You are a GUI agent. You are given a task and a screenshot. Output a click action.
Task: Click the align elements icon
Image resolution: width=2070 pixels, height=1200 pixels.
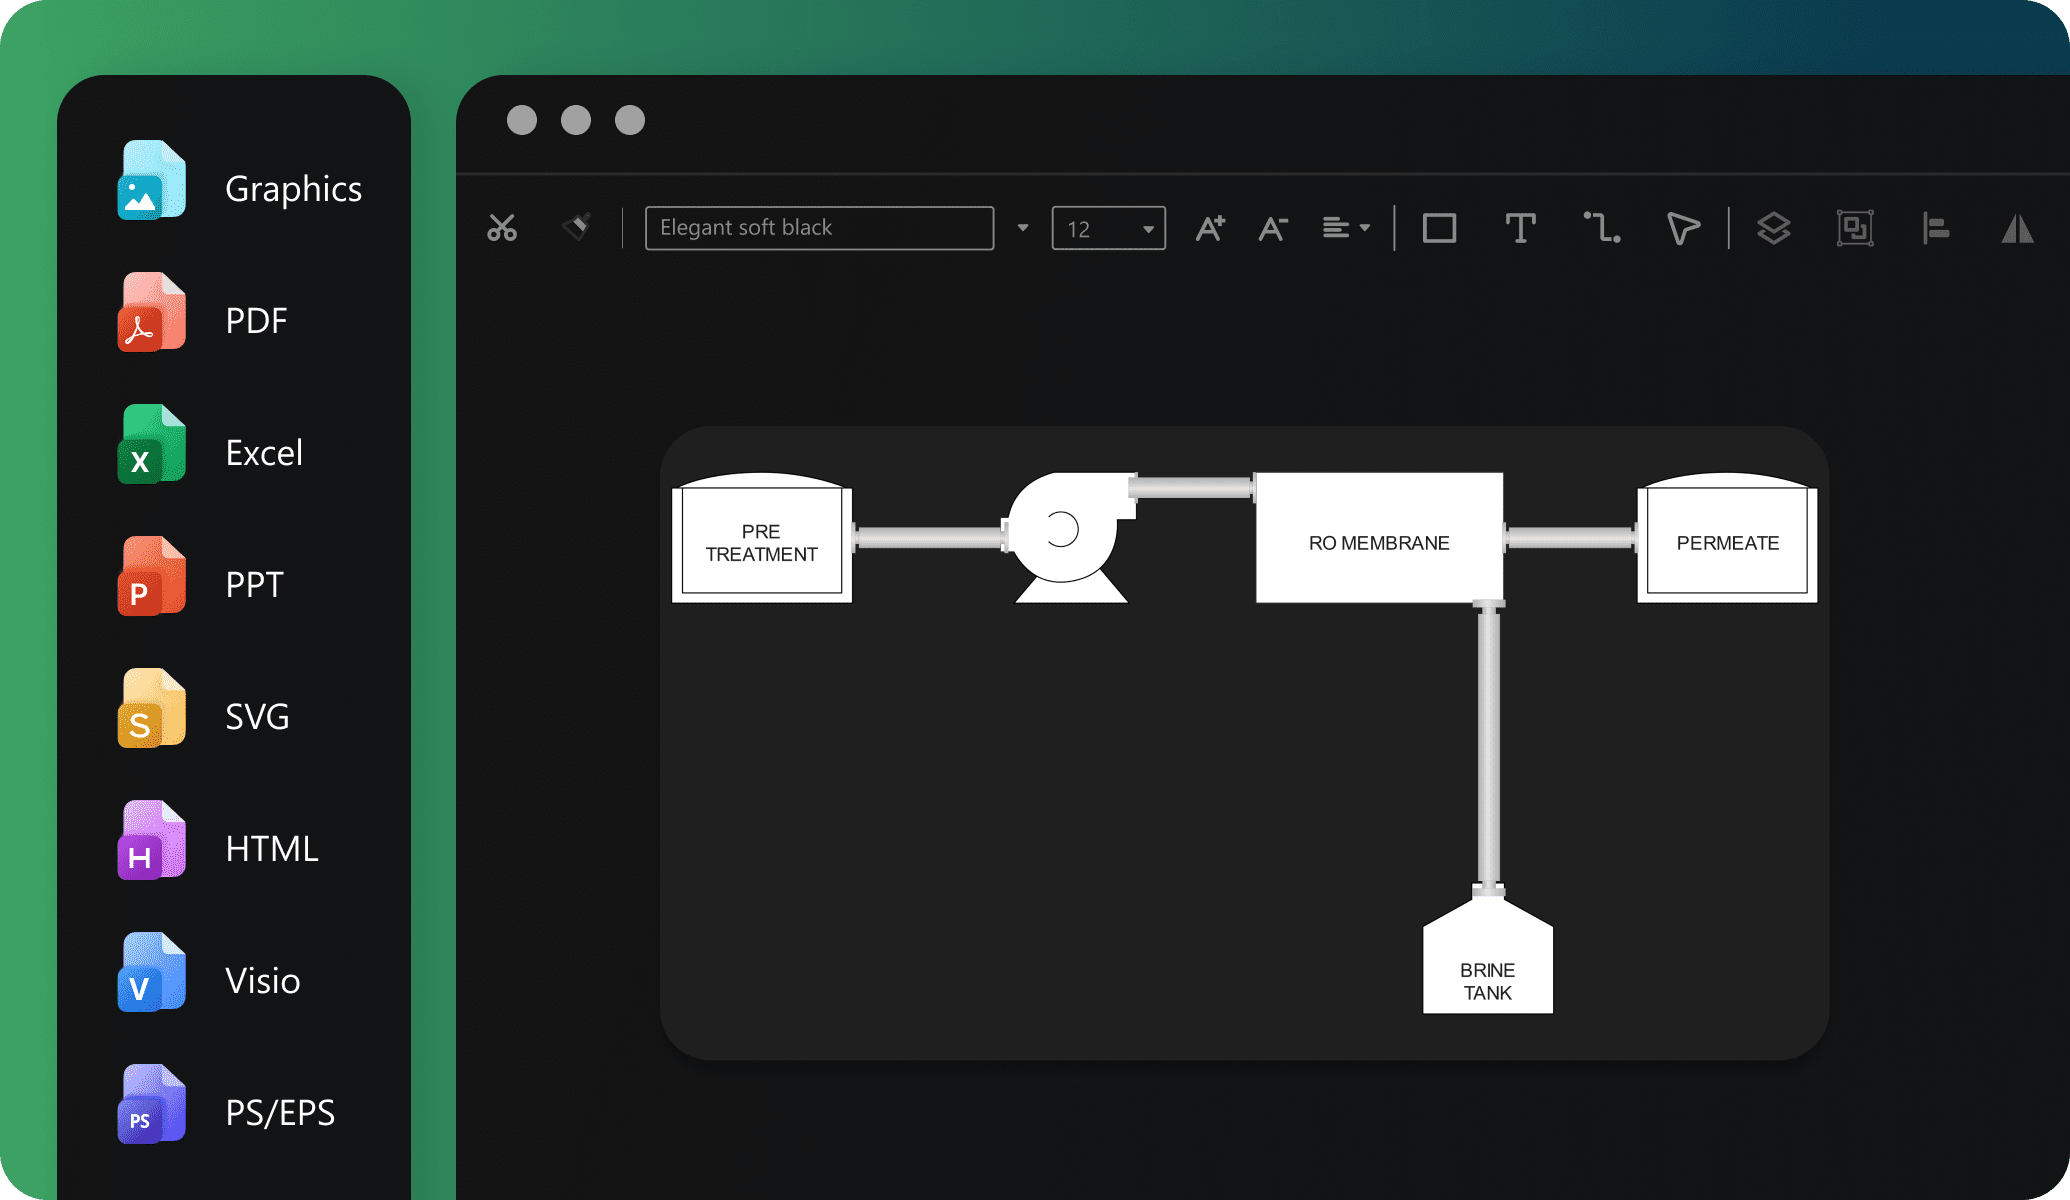pos(1936,227)
